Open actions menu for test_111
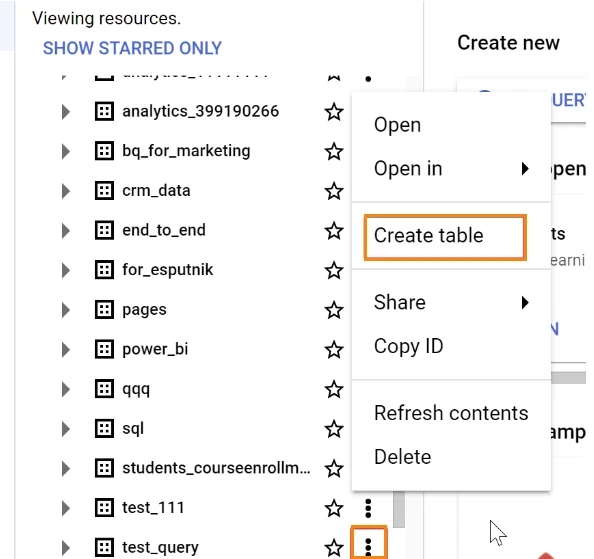Viewport: 594px width, 559px height. (368, 508)
